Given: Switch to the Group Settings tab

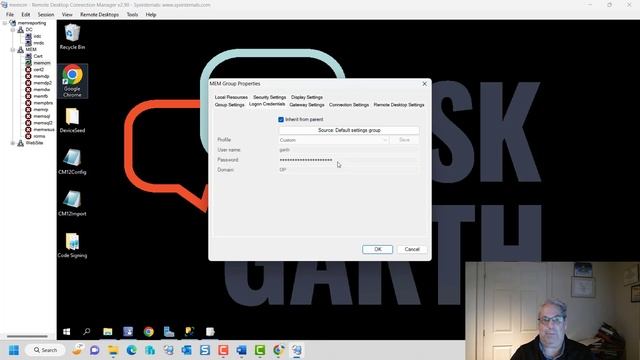Looking at the screenshot, I should [229, 105].
